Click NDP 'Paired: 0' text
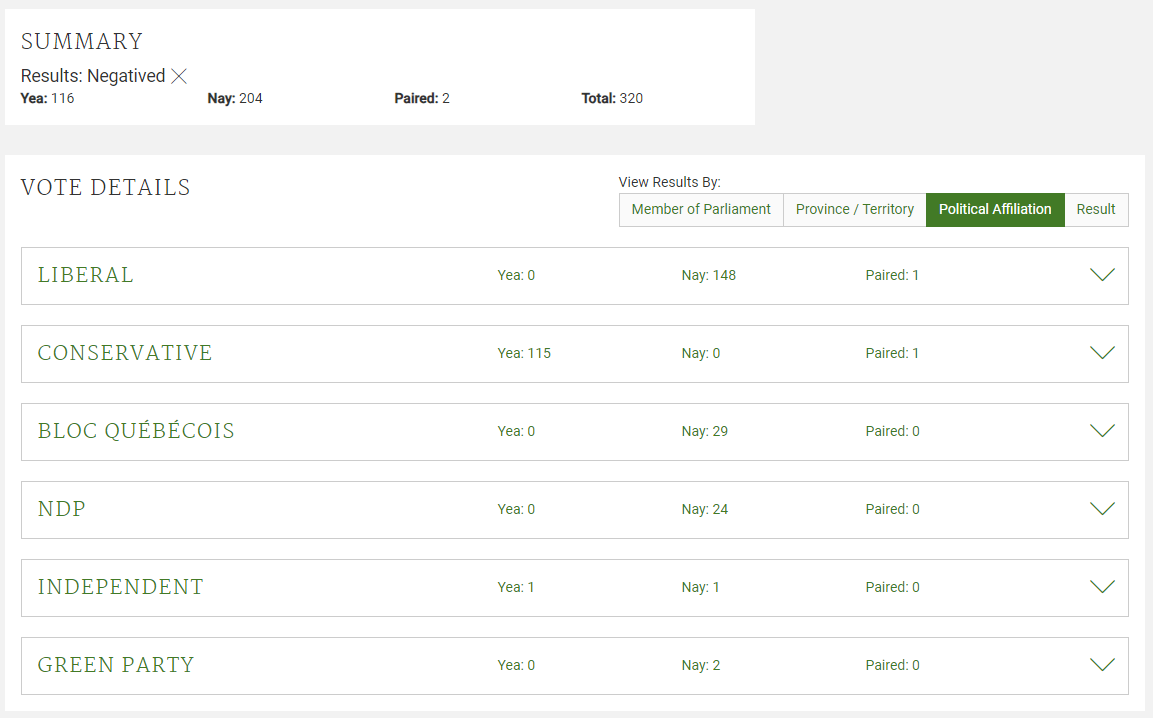The height and width of the screenshot is (718, 1153). pyautogui.click(x=892, y=509)
